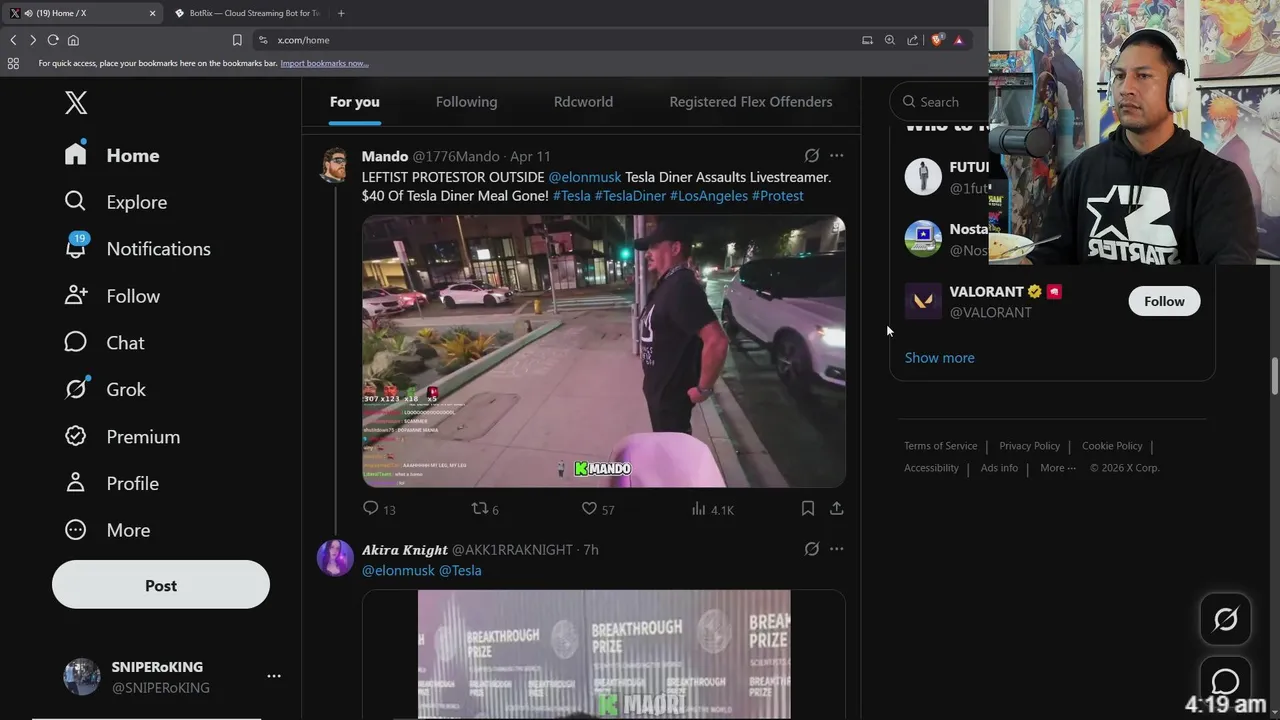The image size is (1280, 720).
Task: Open Grok from the sidebar
Action: [x=105, y=389]
